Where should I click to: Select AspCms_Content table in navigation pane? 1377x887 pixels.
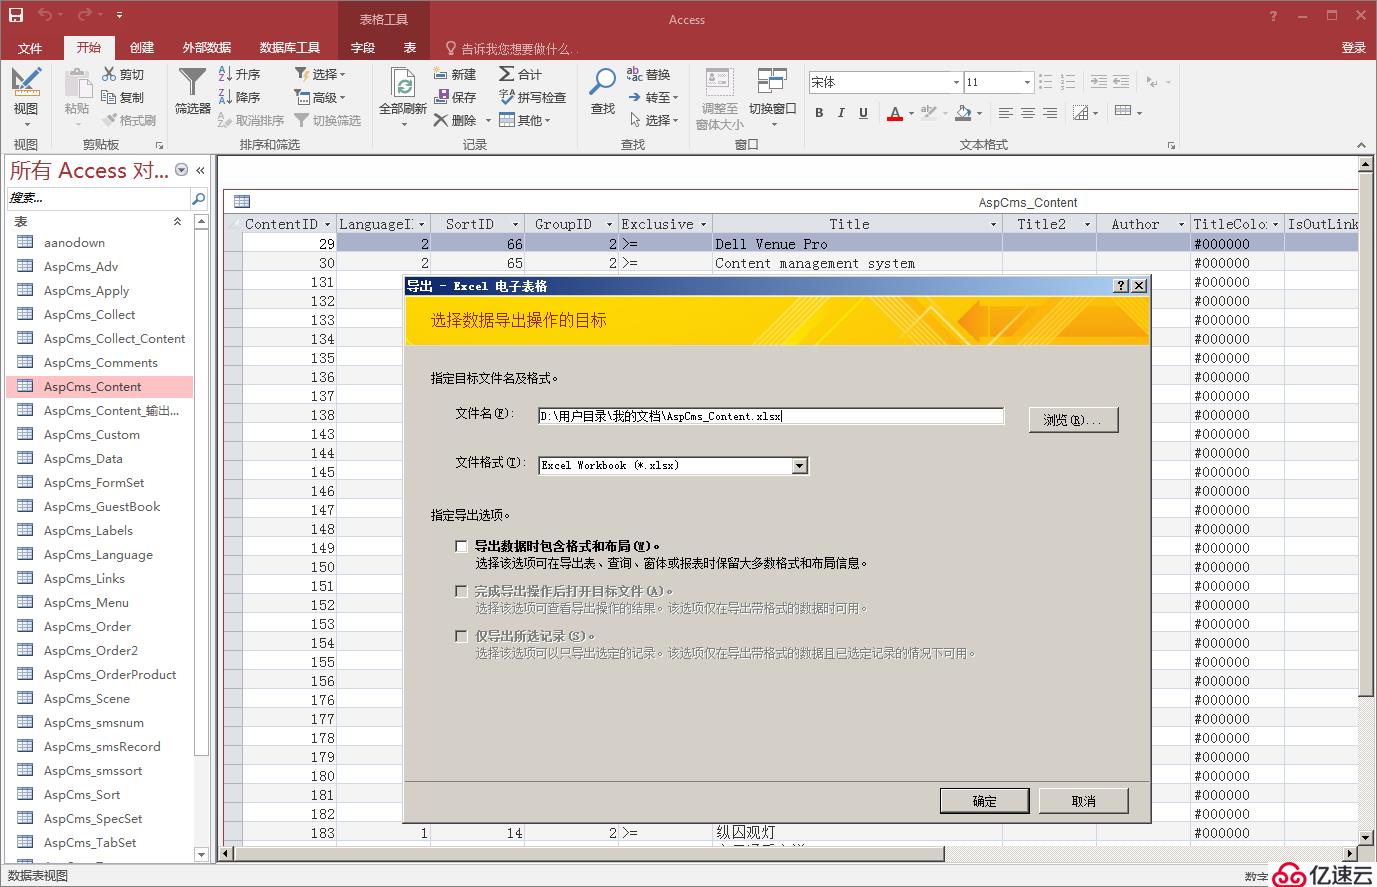coord(100,386)
